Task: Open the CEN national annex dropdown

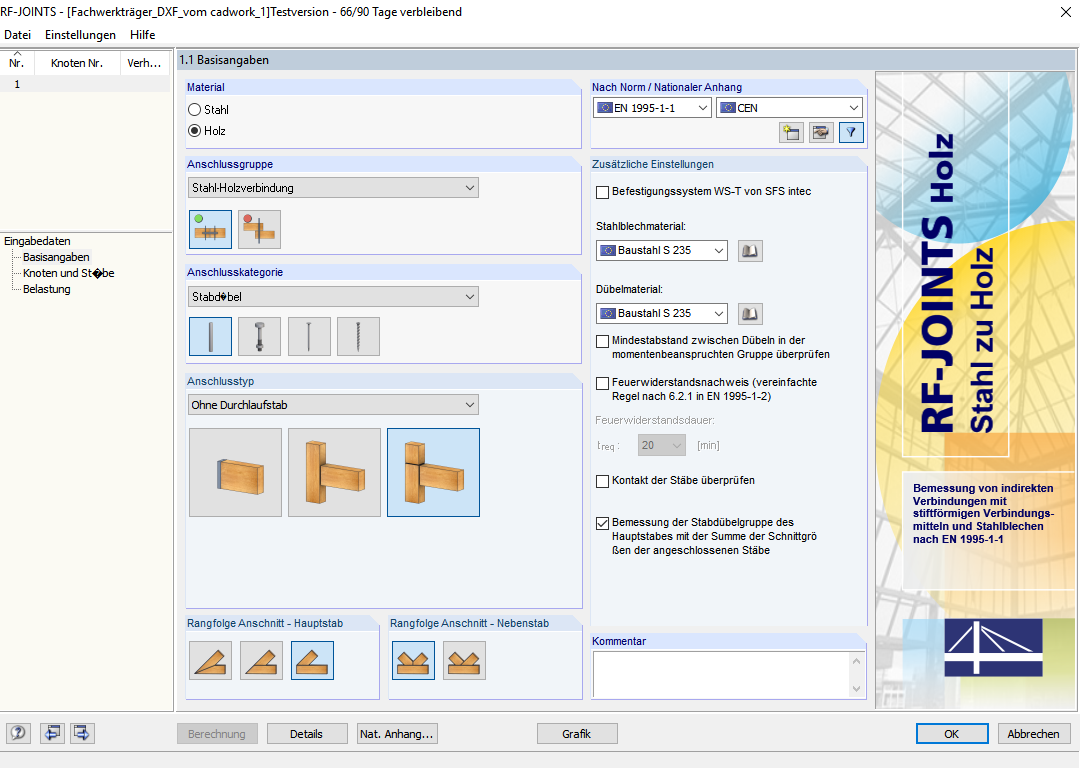Action: click(789, 108)
